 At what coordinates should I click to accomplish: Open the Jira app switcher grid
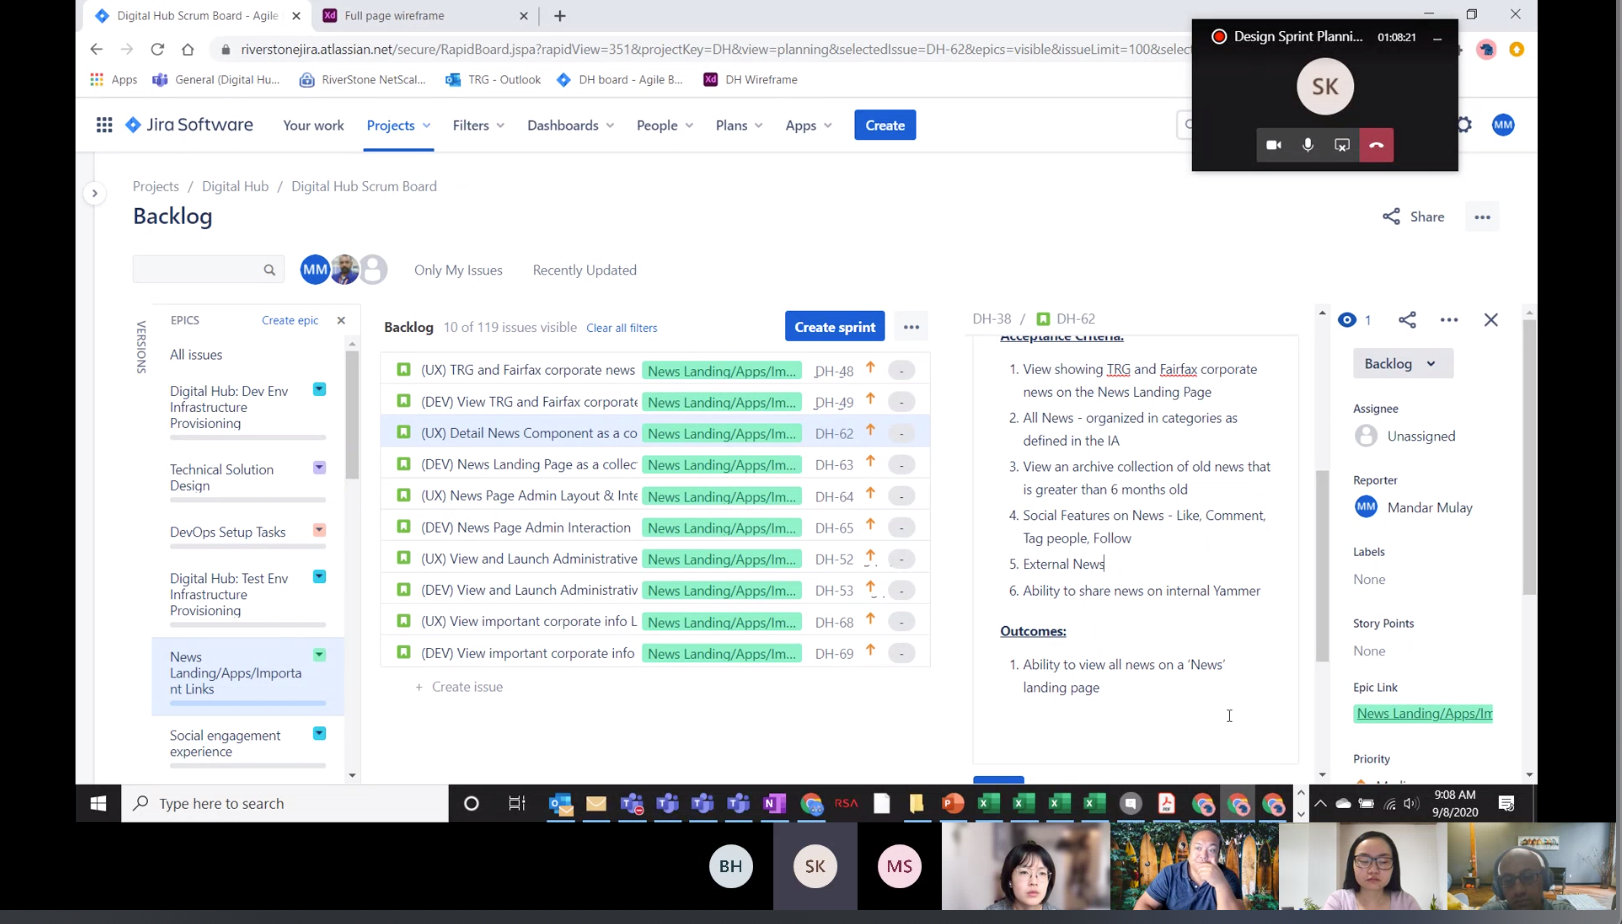tap(104, 125)
